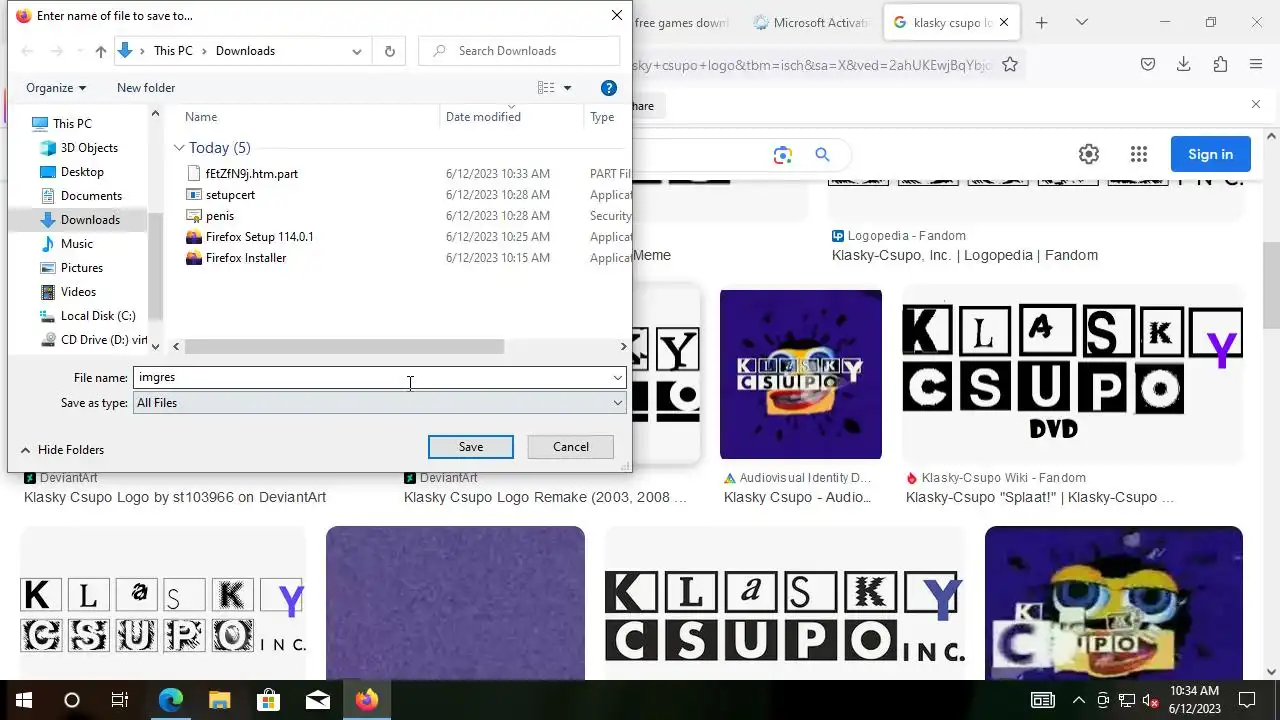Image resolution: width=1280 pixels, height=720 pixels.
Task: Open the purple Splaat face thumbnail
Action: click(x=800, y=374)
